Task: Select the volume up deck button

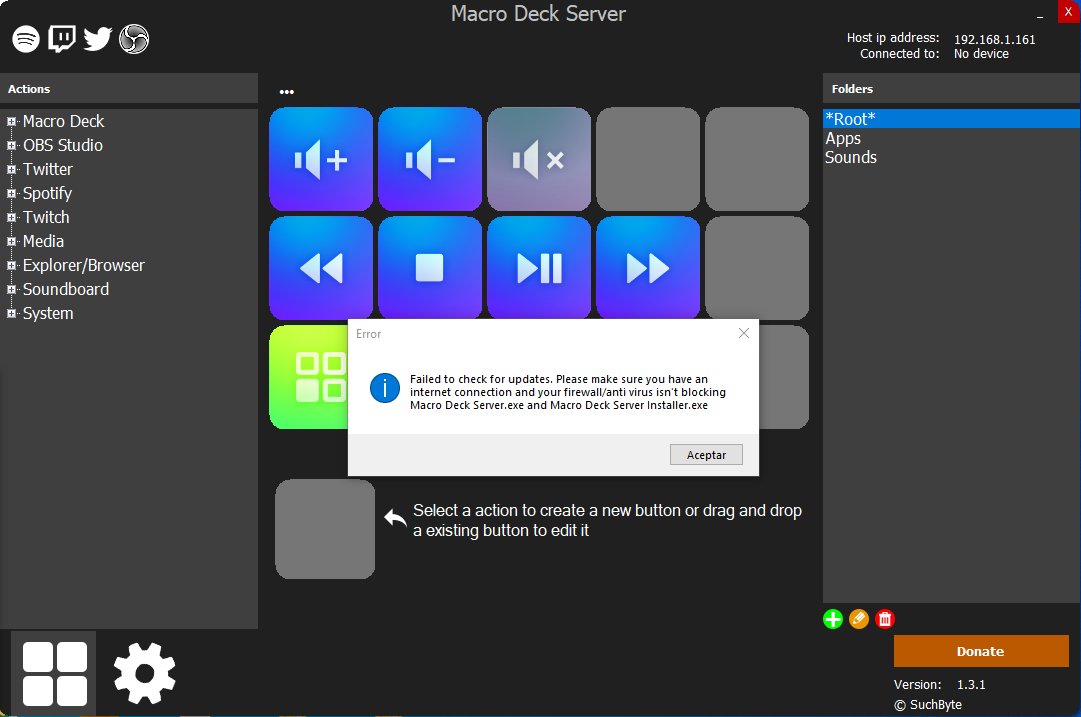Action: [x=321, y=159]
